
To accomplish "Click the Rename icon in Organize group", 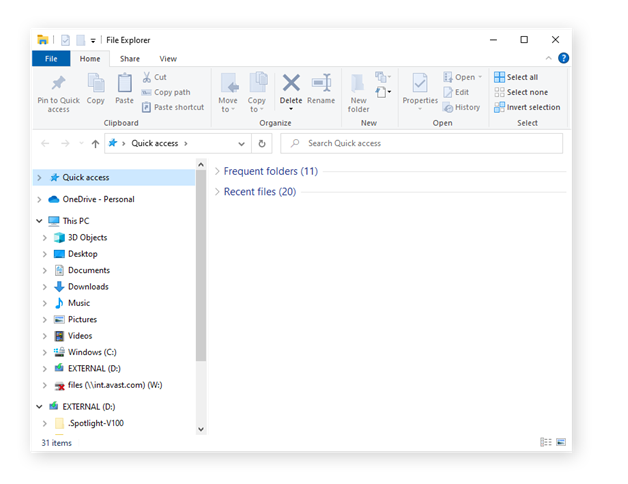I will [321, 83].
